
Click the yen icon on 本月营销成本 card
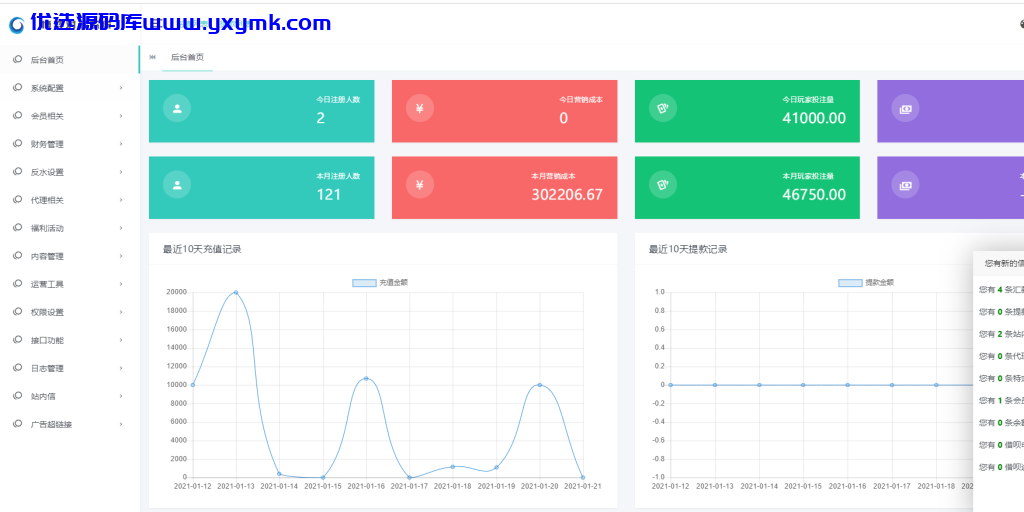[420, 185]
